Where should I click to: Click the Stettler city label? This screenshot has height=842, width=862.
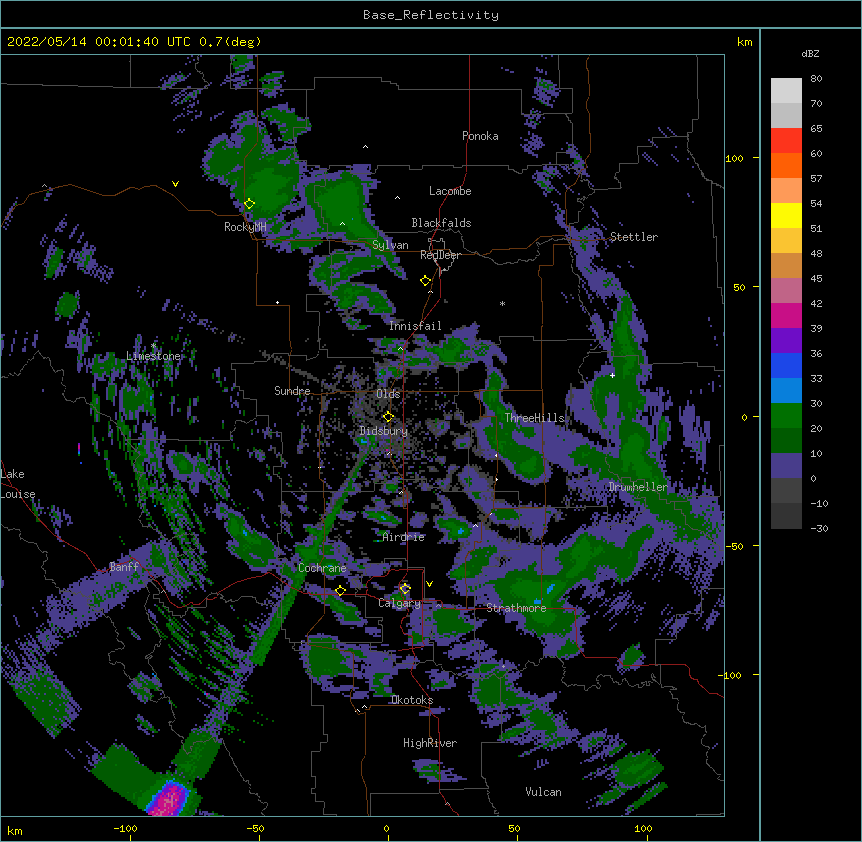tap(634, 237)
